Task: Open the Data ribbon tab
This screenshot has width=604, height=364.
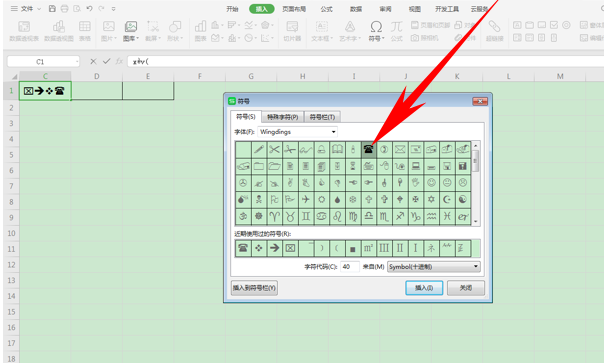Action: coord(356,9)
